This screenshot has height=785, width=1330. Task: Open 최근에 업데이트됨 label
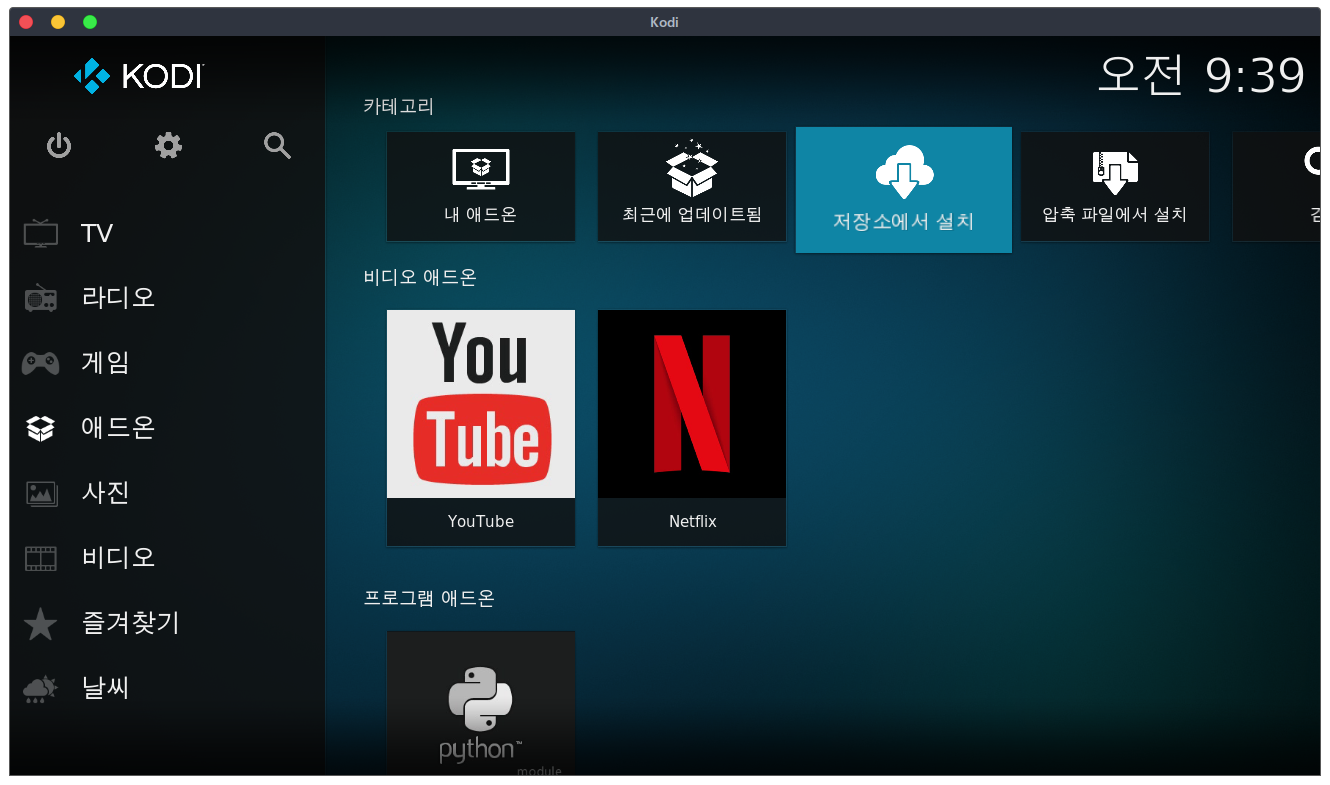(692, 214)
